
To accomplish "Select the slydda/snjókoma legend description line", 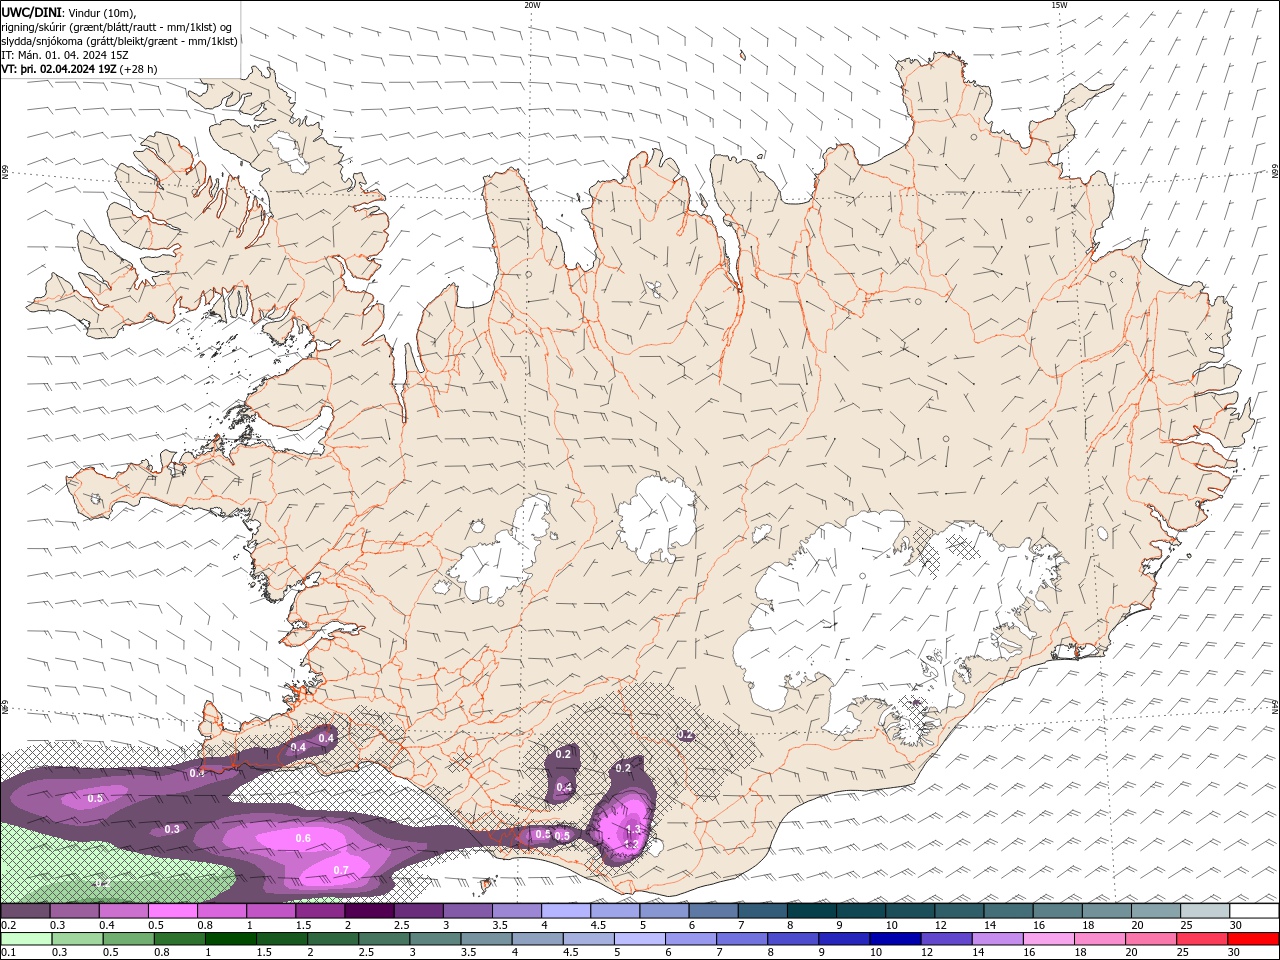I will 120,41.
